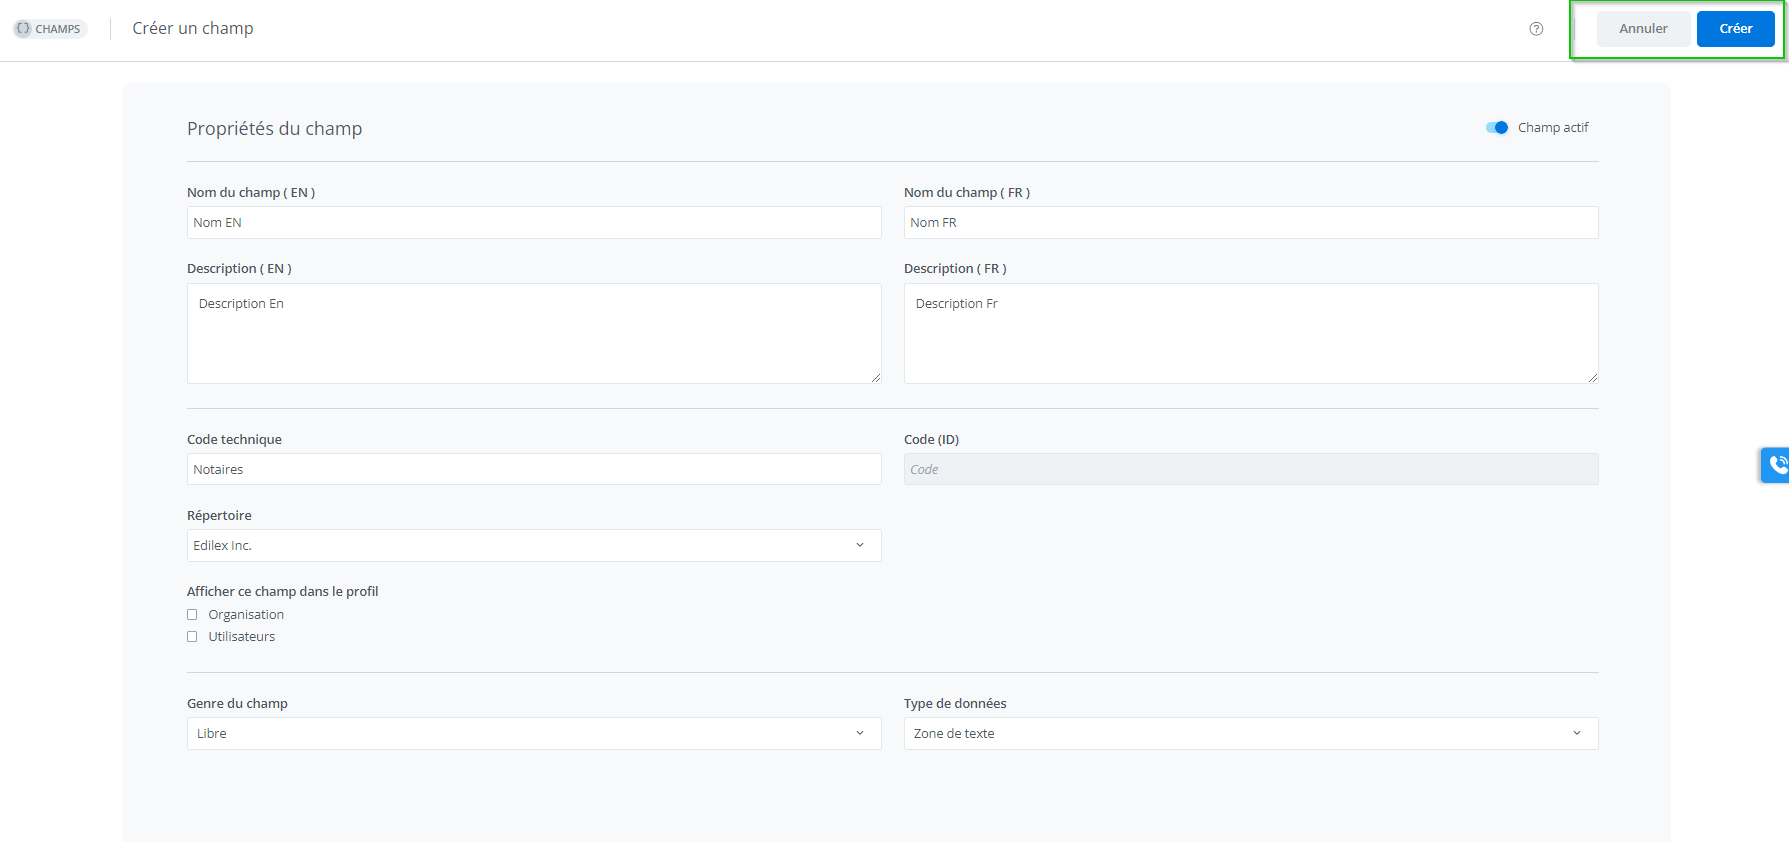
Task: Check the Organisation checkbox
Action: click(192, 615)
